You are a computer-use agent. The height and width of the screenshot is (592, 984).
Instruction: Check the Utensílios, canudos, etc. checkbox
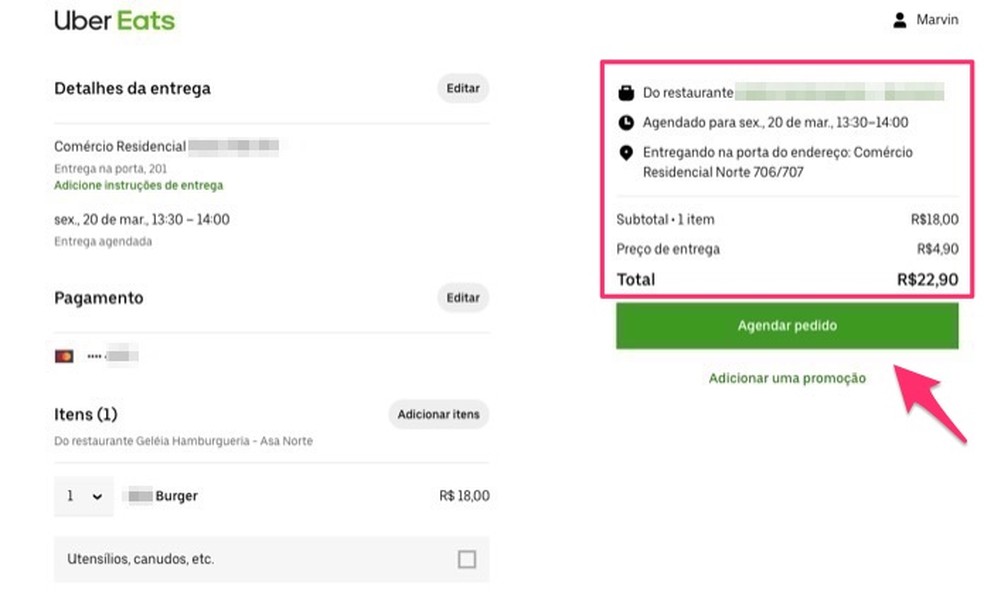tap(468, 559)
